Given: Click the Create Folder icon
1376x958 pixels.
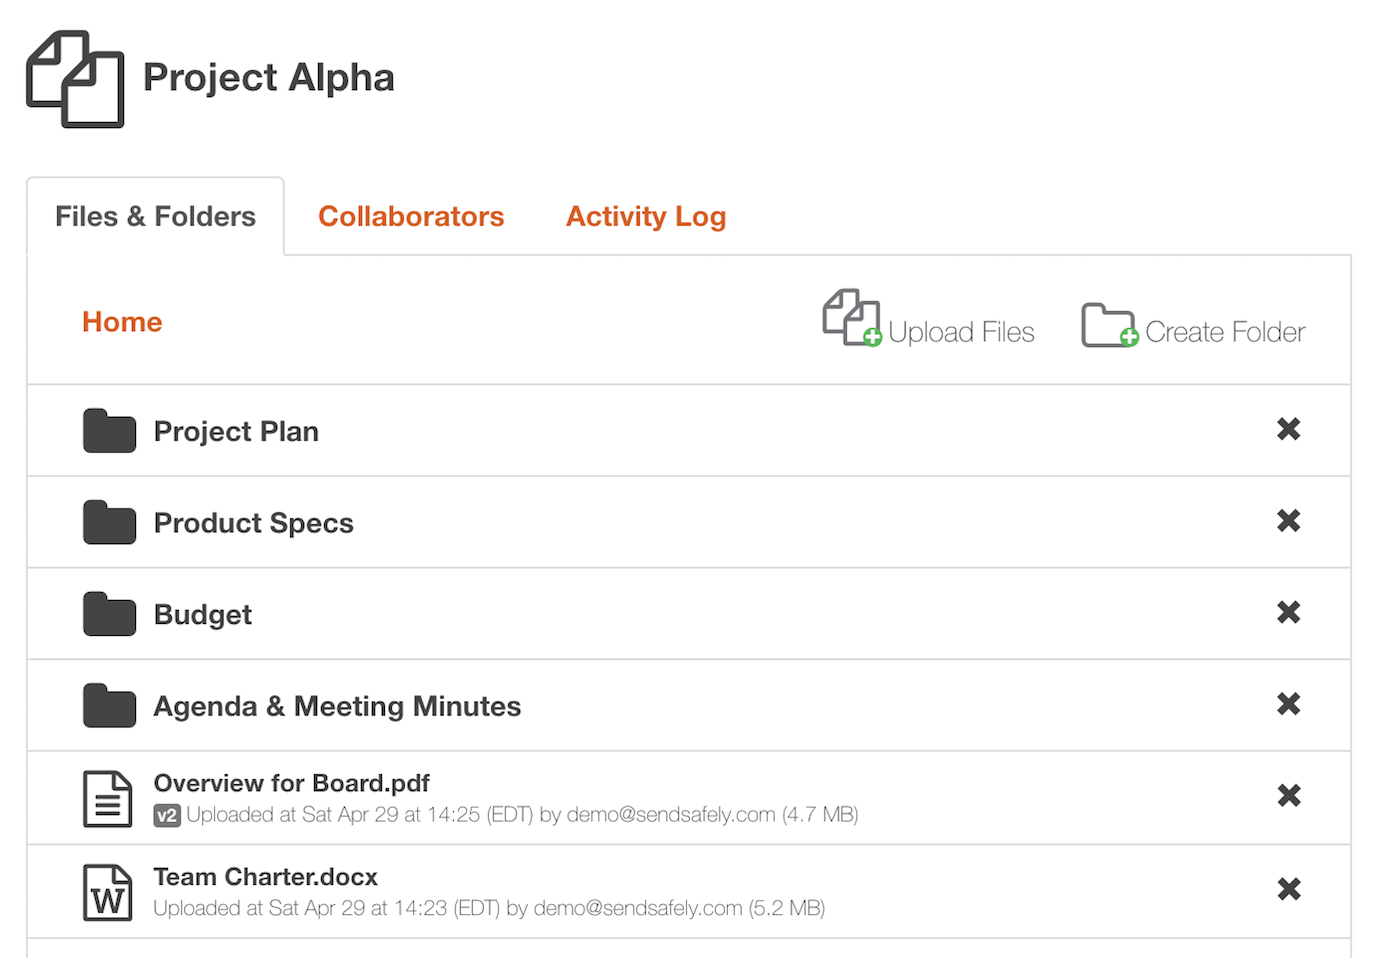Looking at the screenshot, I should click(1109, 325).
